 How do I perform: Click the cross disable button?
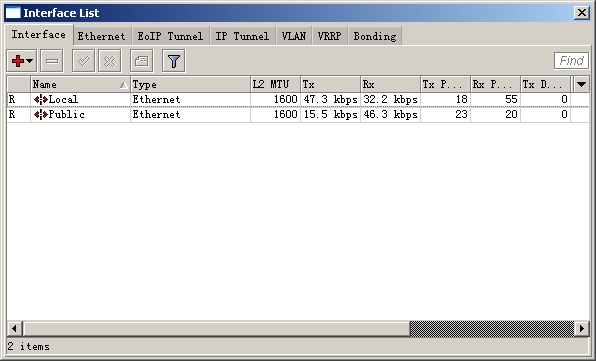[109, 61]
